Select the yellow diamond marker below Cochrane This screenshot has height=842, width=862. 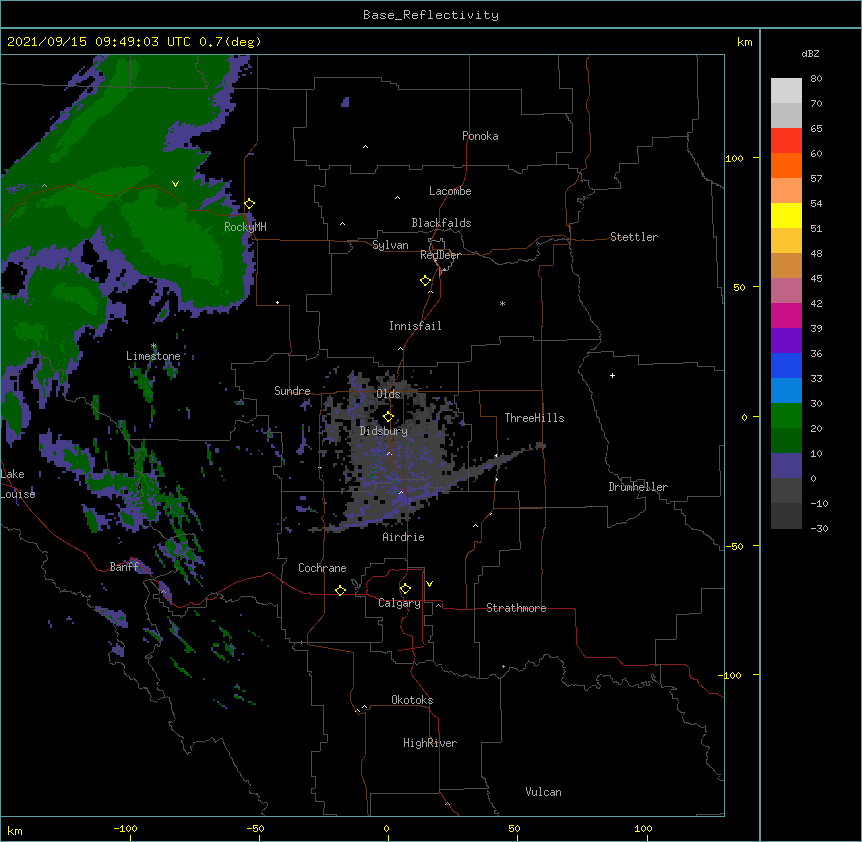(340, 590)
